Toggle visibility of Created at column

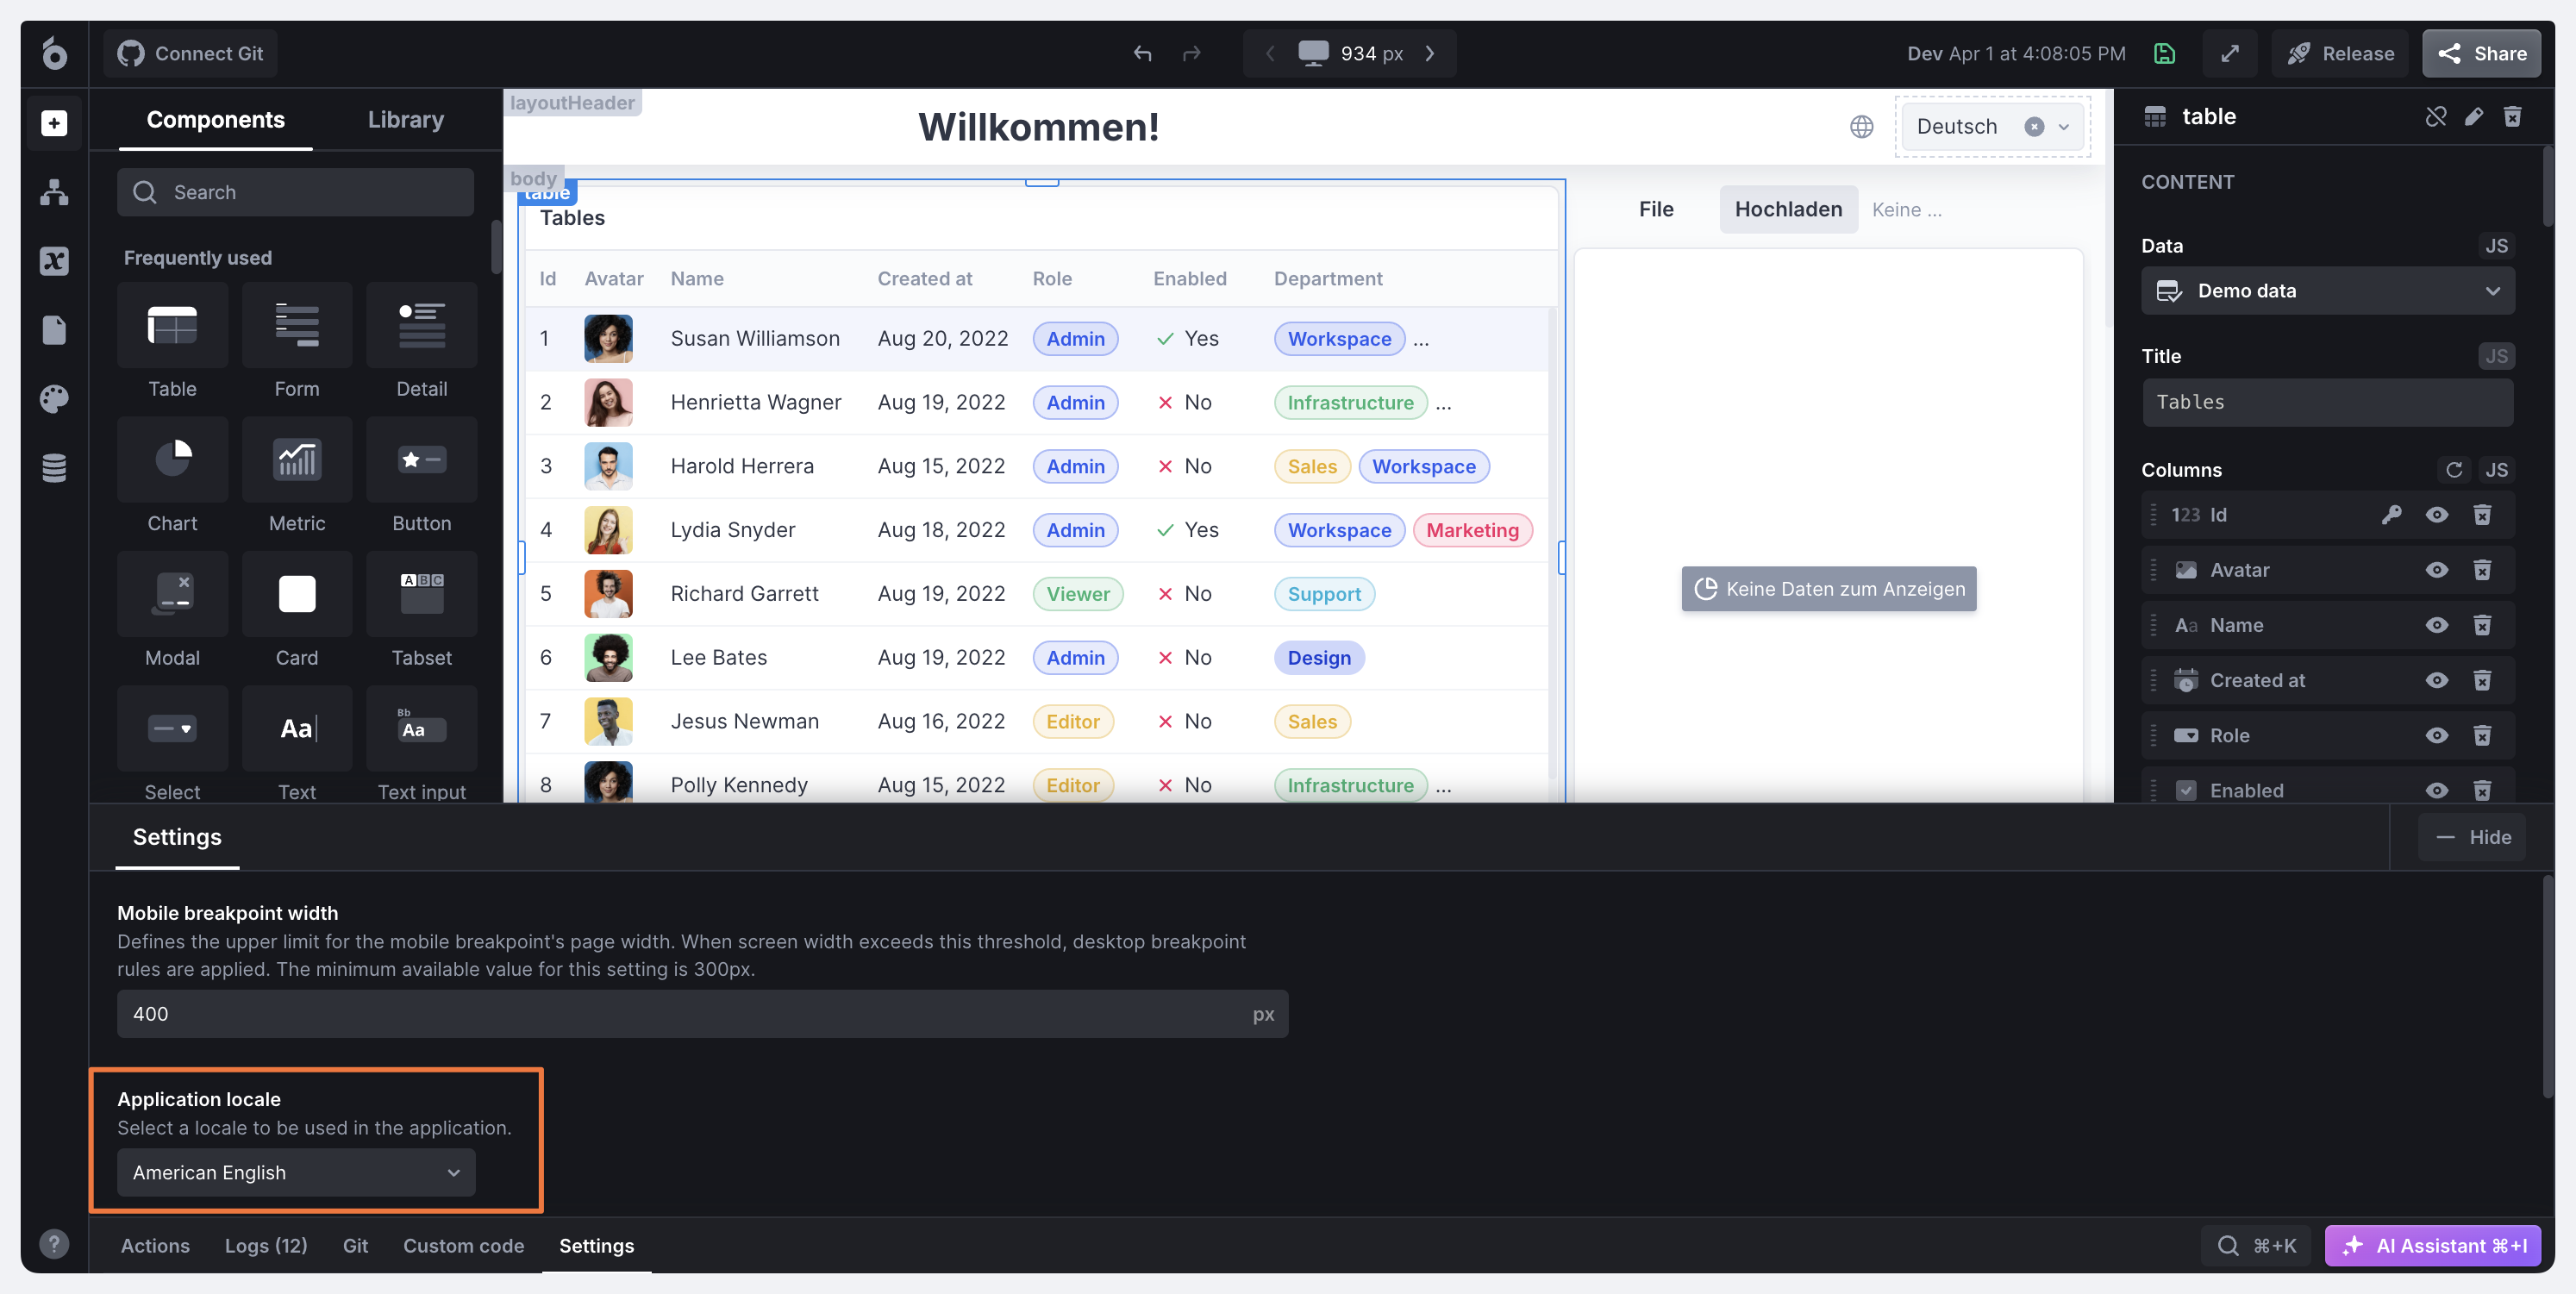[2437, 680]
